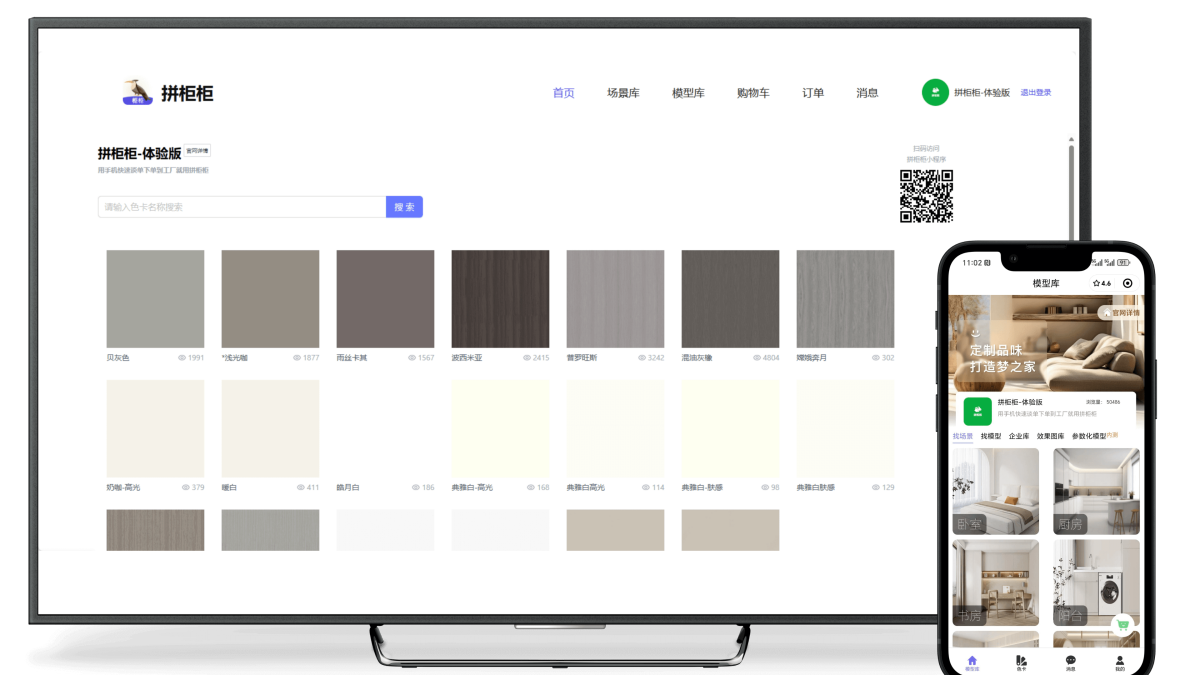Focus the color card name search field
The height and width of the screenshot is (675, 1200).
(x=242, y=207)
